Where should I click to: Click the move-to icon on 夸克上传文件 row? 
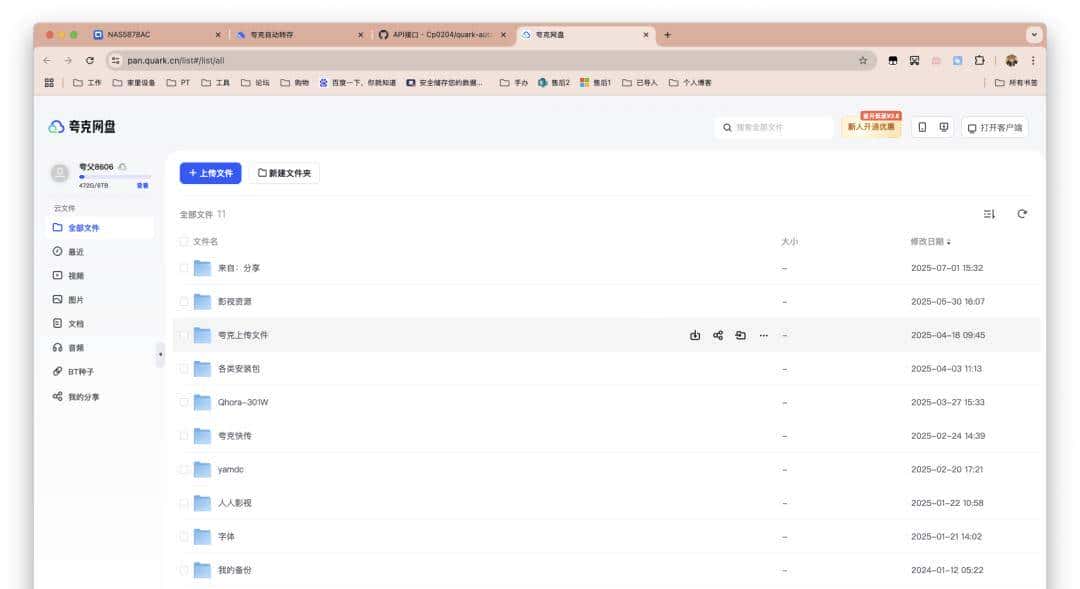[741, 335]
